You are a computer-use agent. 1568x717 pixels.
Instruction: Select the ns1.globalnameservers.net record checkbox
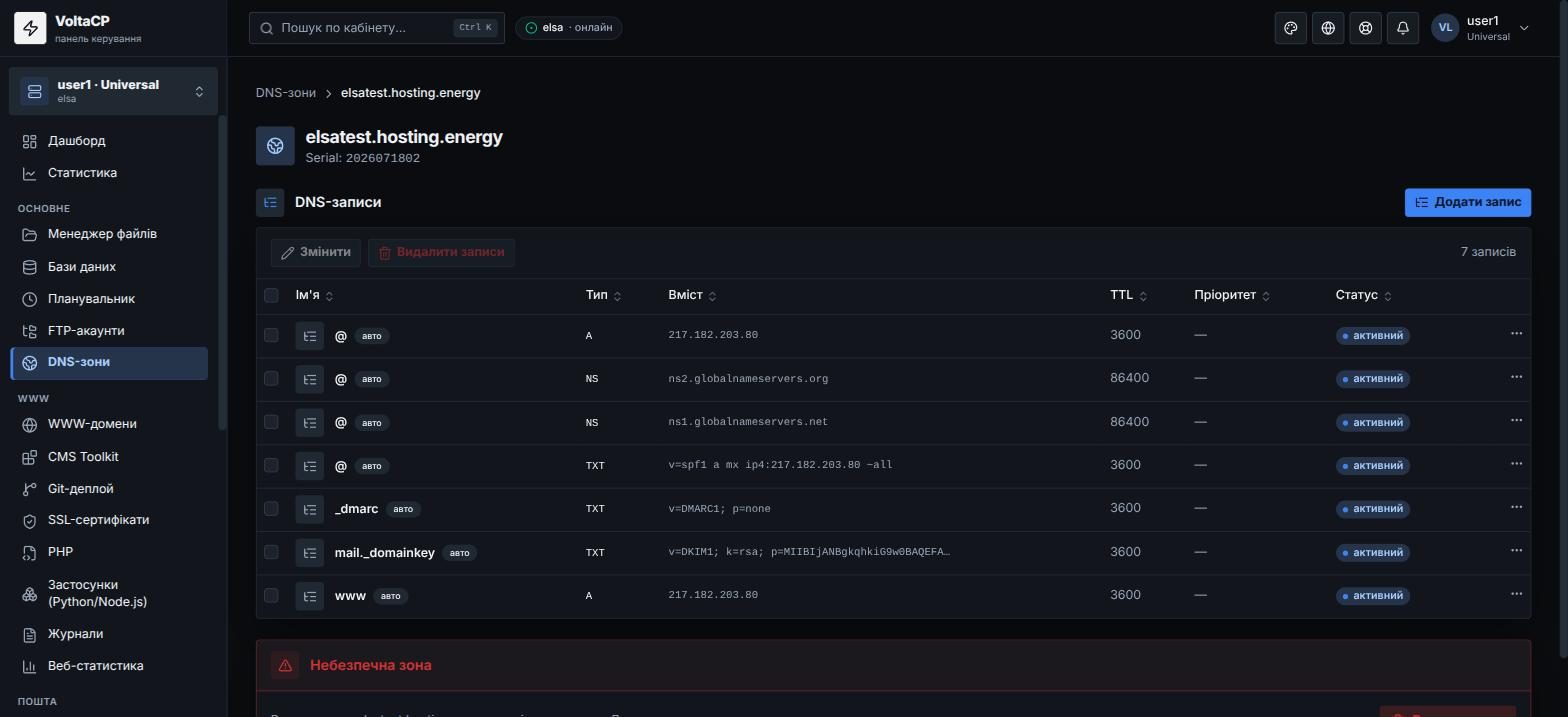click(271, 422)
